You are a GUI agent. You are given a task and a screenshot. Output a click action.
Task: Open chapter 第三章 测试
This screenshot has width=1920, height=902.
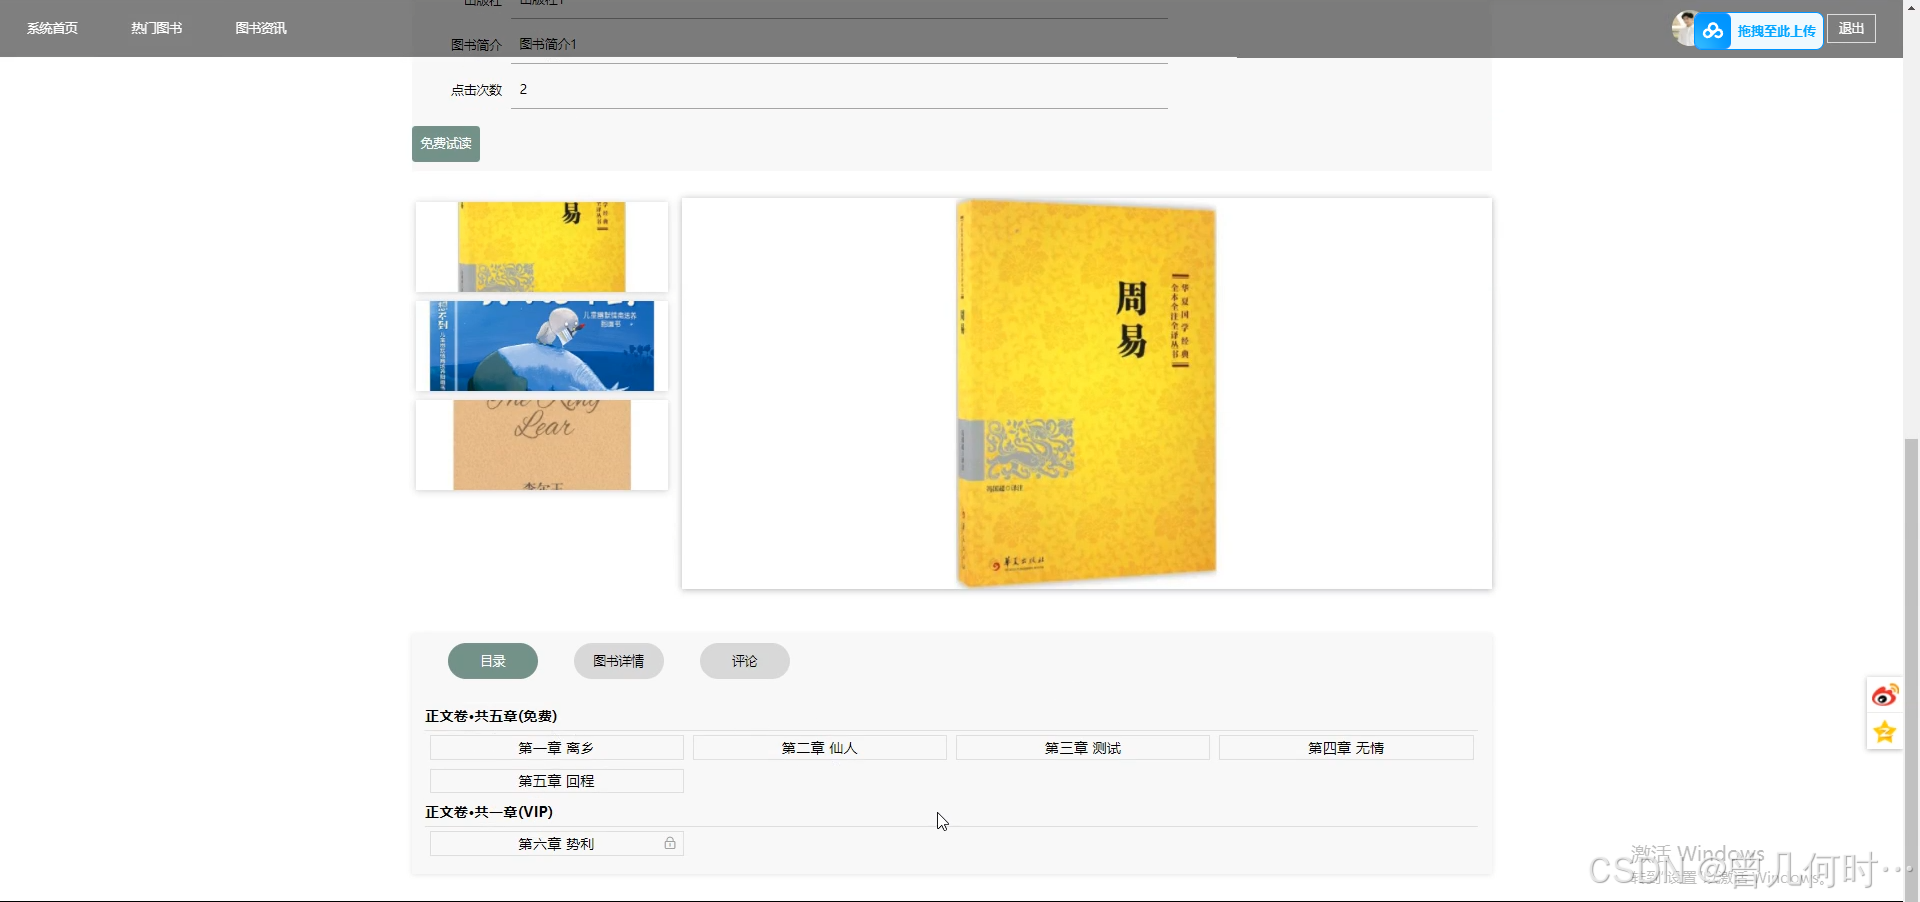[x=1083, y=748]
